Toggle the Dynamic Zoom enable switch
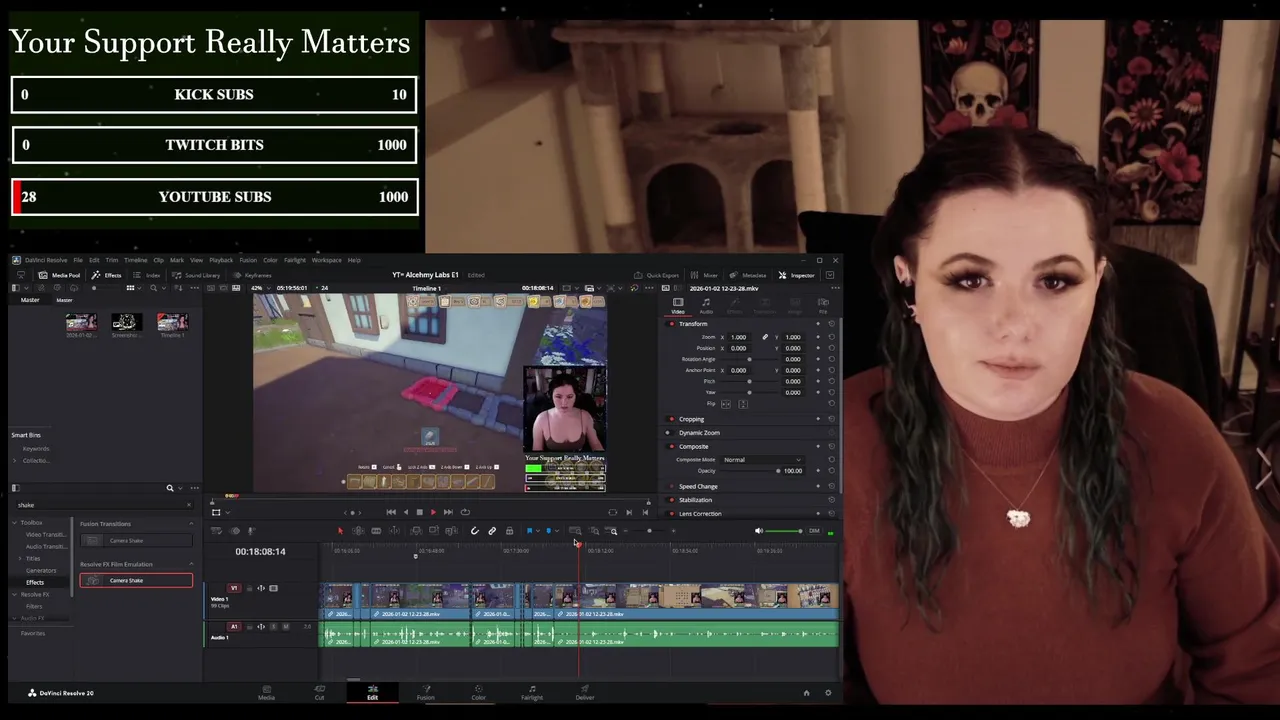The width and height of the screenshot is (1280, 720). [668, 433]
